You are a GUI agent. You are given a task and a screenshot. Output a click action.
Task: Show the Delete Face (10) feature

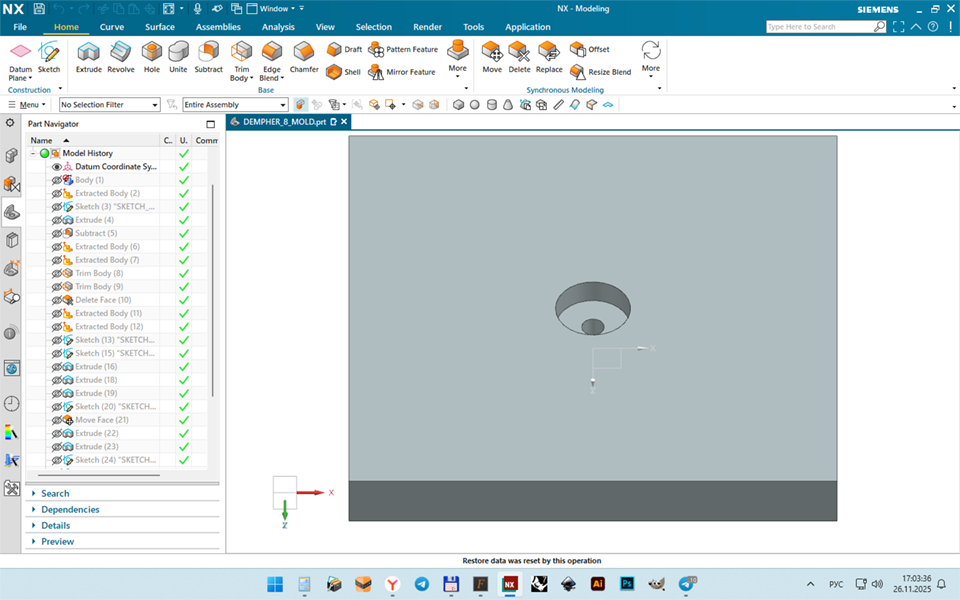coord(57,300)
